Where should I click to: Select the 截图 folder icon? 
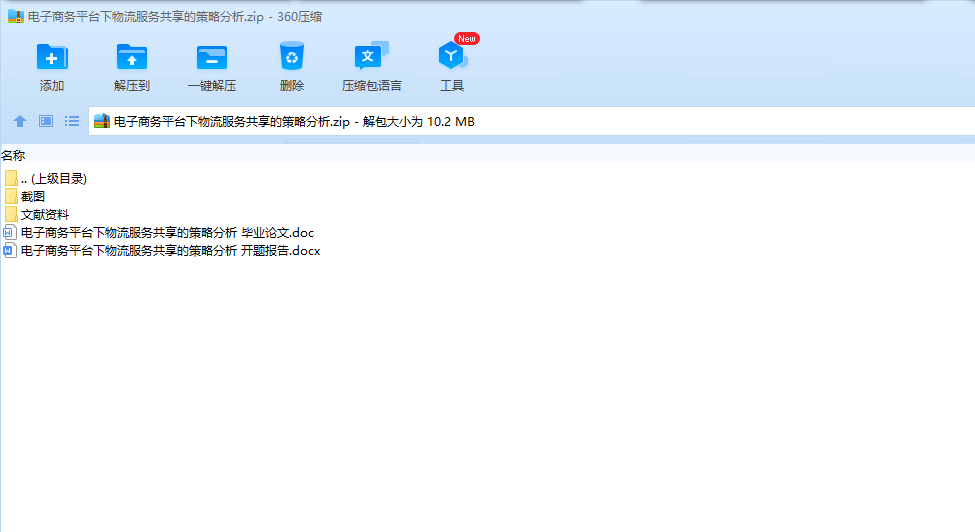click(11, 196)
